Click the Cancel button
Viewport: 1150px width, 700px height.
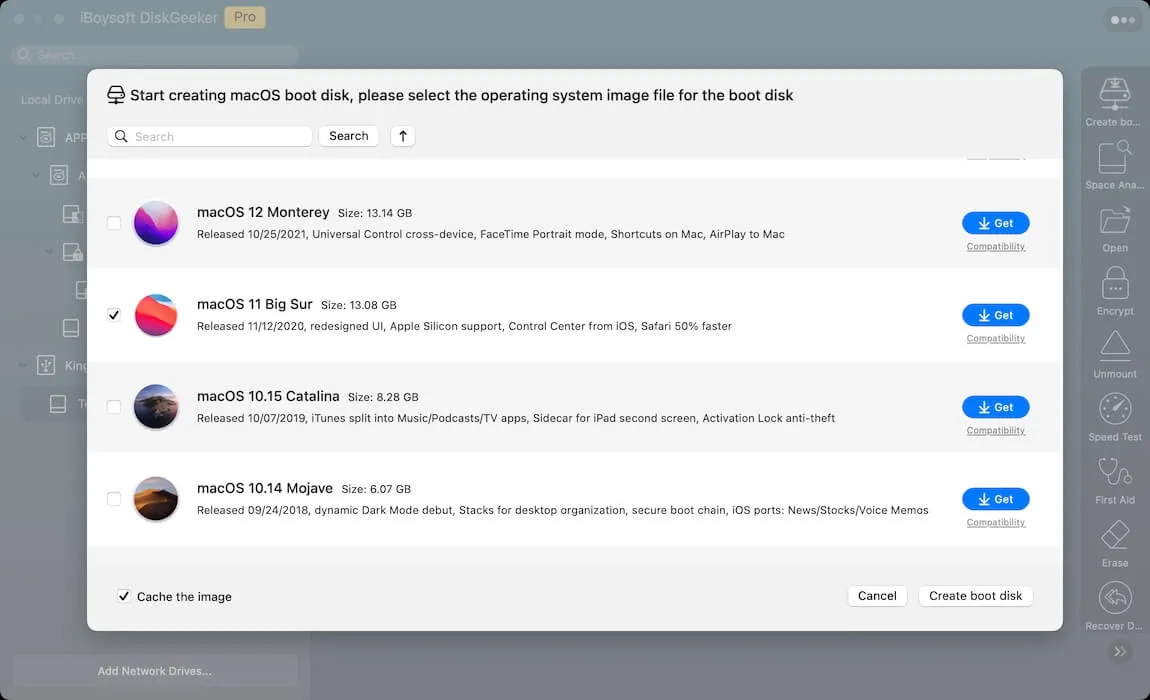(877, 596)
